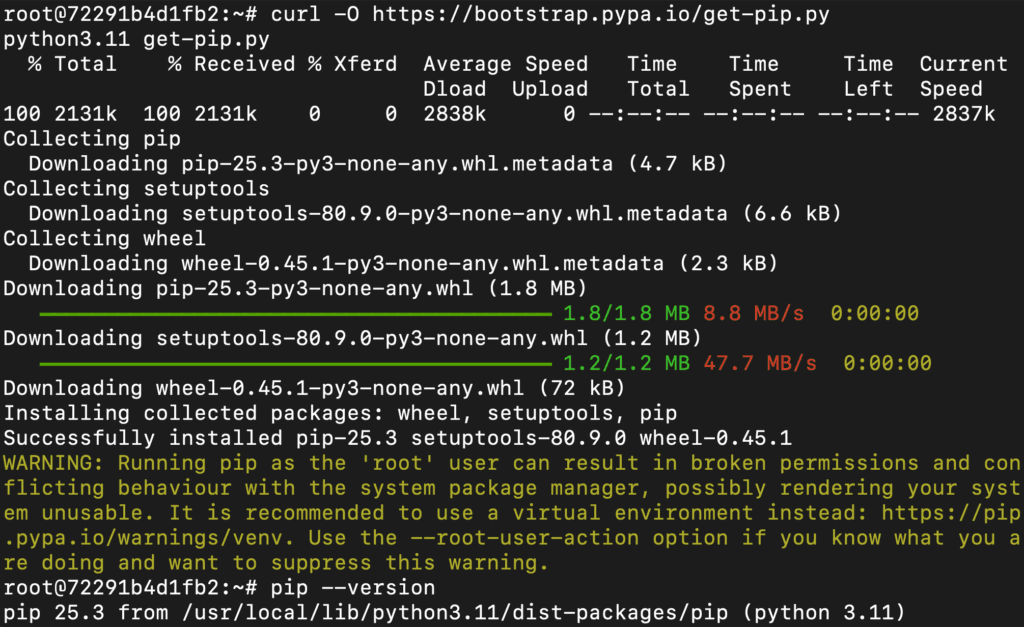Click the green 1.2/1.2 MB size text
Image resolution: width=1024 pixels, height=627 pixels.
626,363
